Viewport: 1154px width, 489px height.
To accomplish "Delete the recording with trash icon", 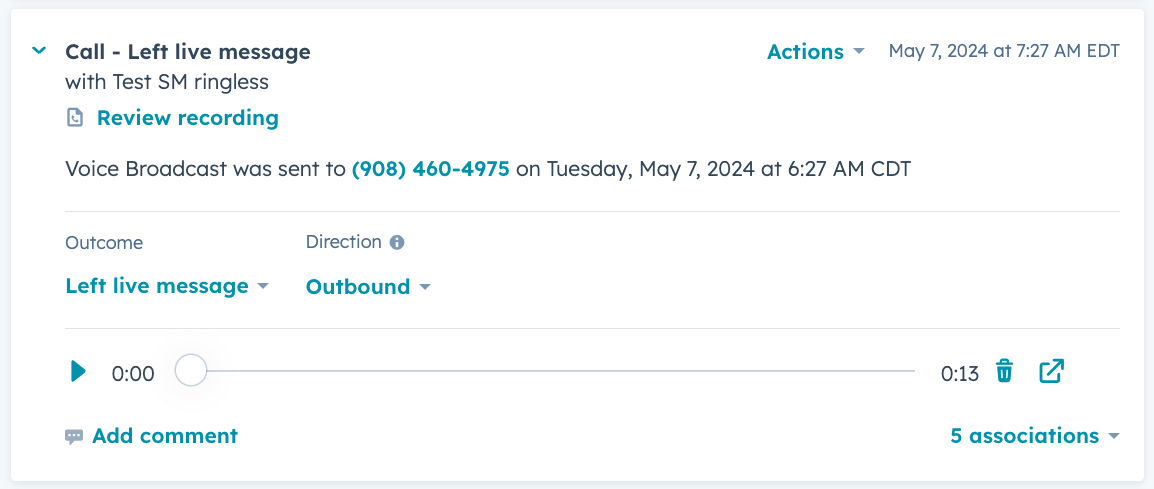I will pos(1004,370).
